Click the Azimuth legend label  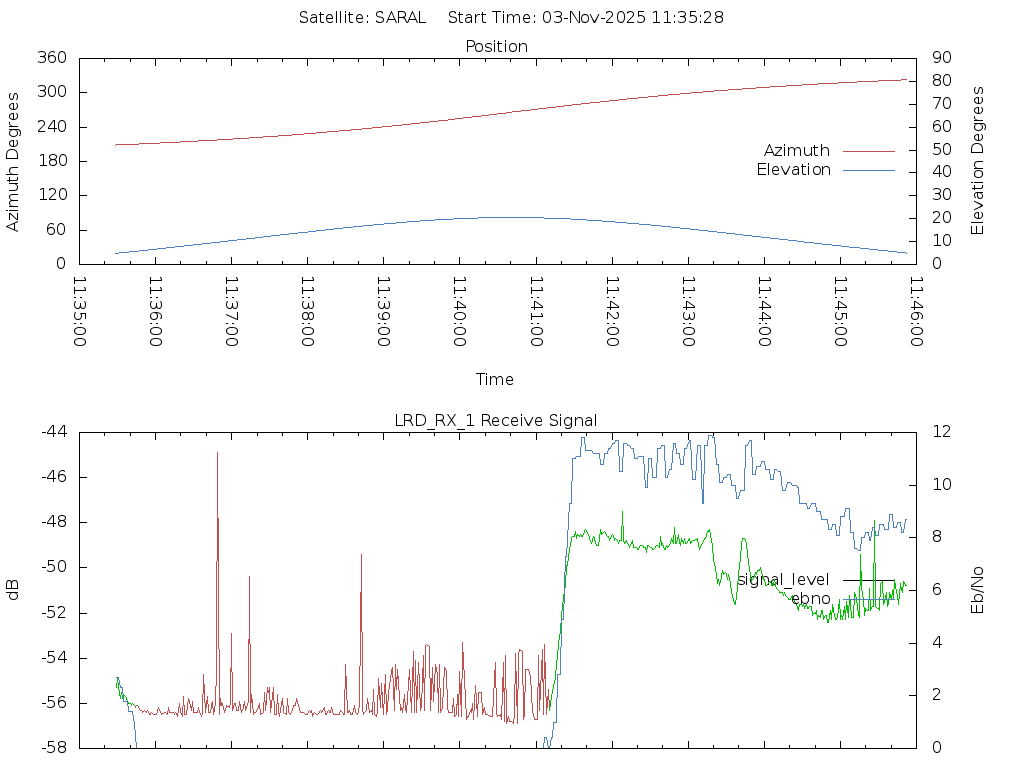click(796, 151)
